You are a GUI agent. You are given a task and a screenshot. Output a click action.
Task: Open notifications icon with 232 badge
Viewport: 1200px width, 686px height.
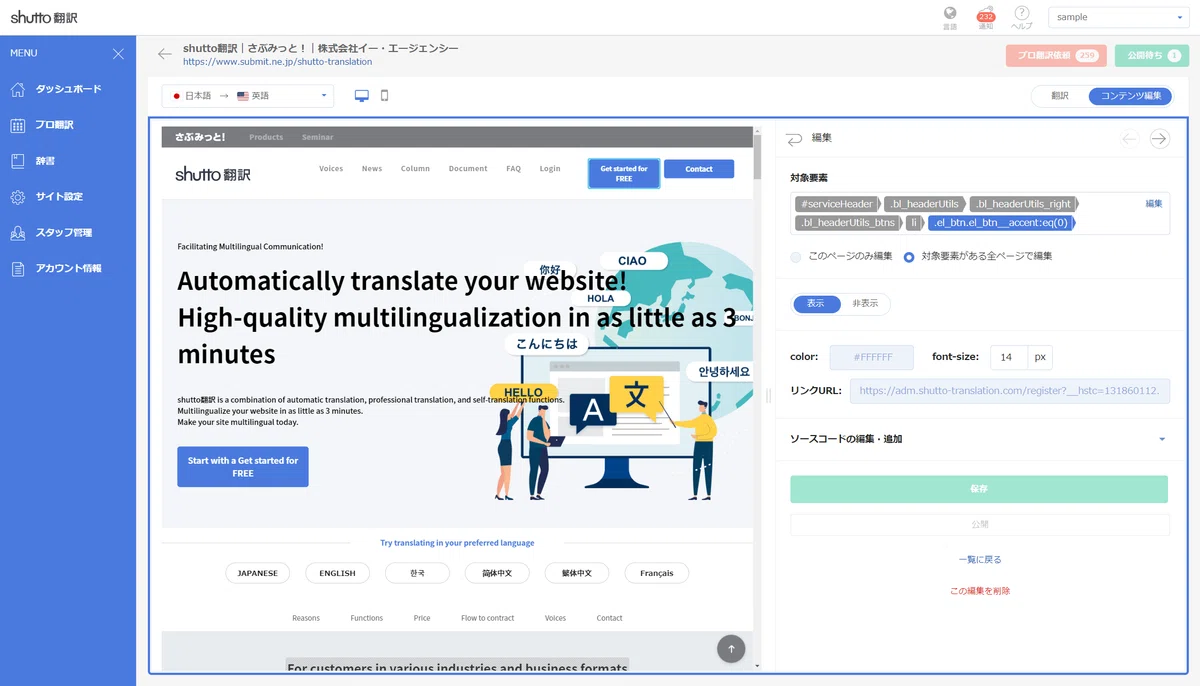tap(986, 15)
